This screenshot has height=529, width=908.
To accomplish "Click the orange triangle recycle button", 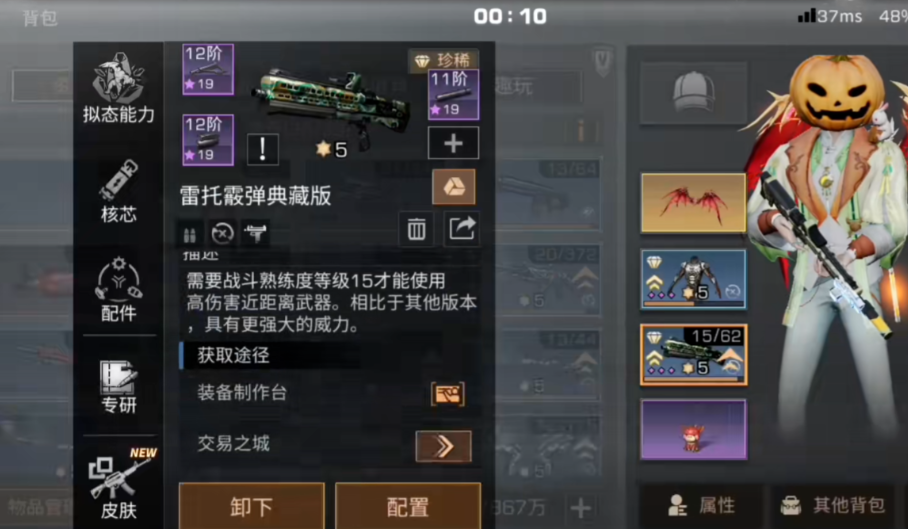I will 454,187.
